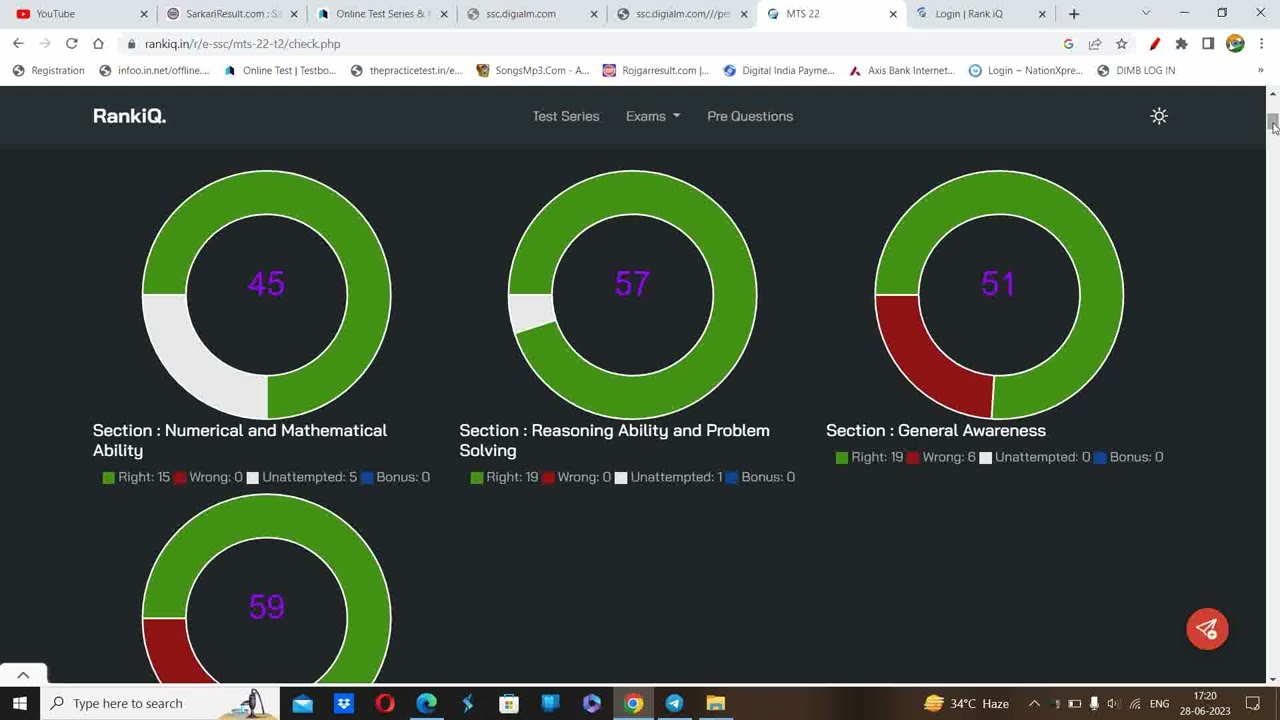This screenshot has height=720, width=1280.
Task: Open Opera browser from taskbar
Action: point(385,704)
